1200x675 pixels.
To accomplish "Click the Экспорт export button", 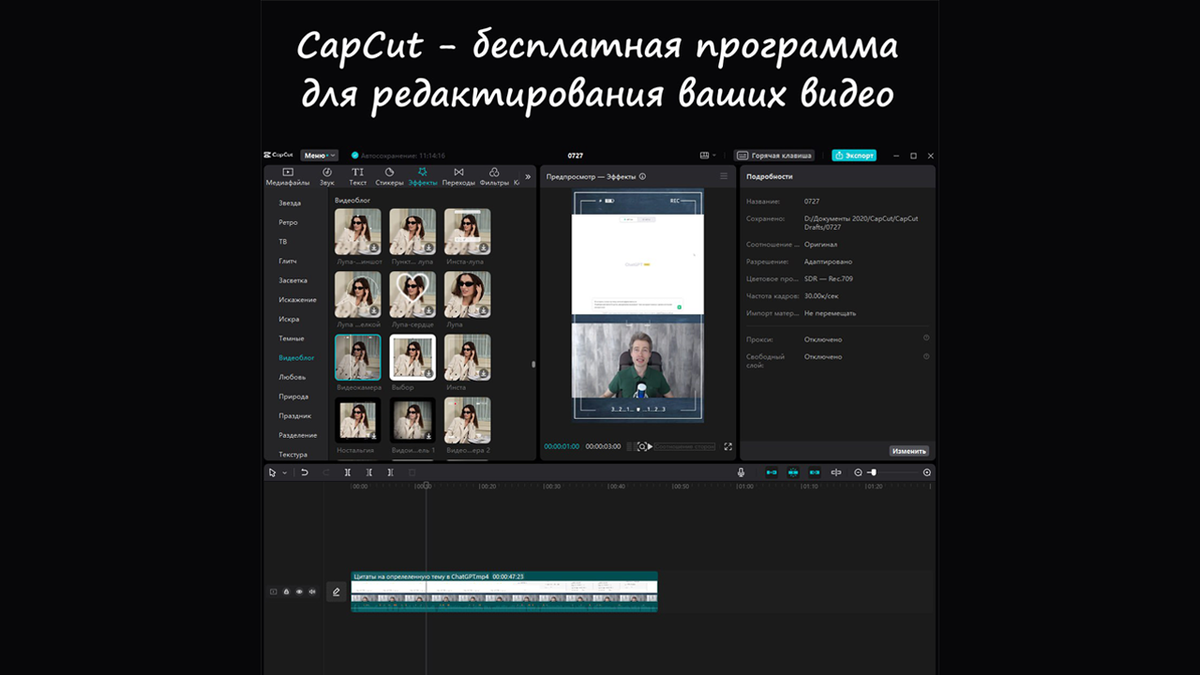I will point(854,155).
